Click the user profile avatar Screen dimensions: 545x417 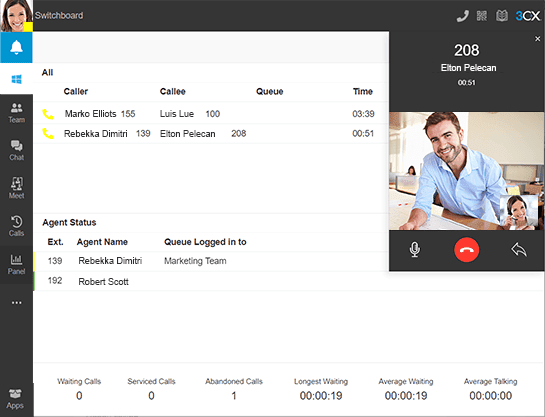(16, 16)
